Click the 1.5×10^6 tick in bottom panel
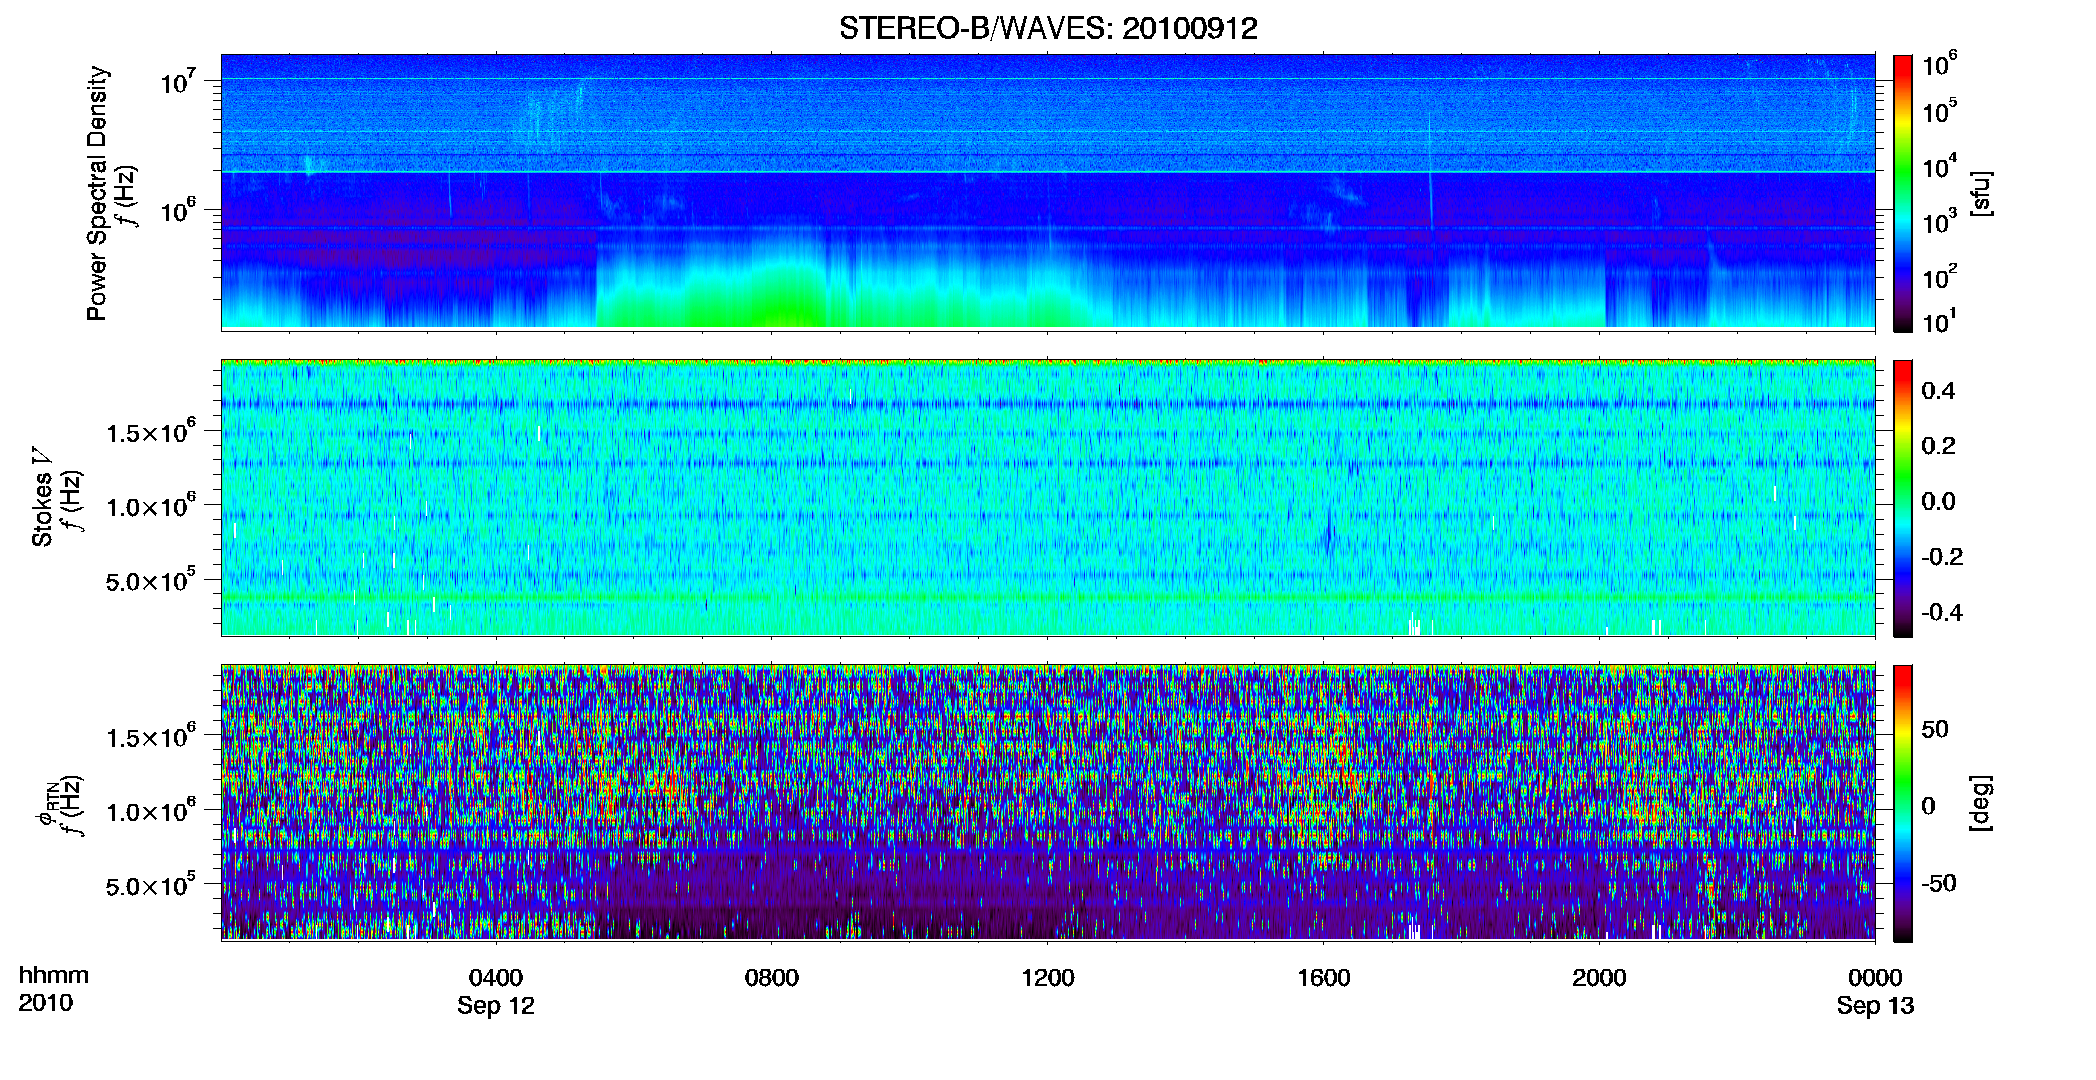Viewport: 2096px width, 1080px height. pyautogui.click(x=150, y=738)
